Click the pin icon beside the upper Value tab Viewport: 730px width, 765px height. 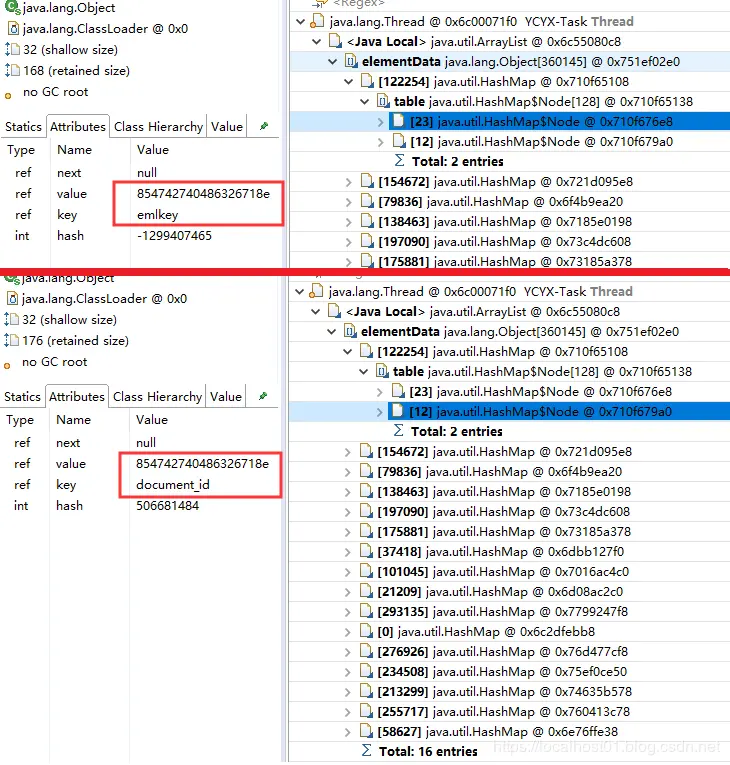(264, 126)
